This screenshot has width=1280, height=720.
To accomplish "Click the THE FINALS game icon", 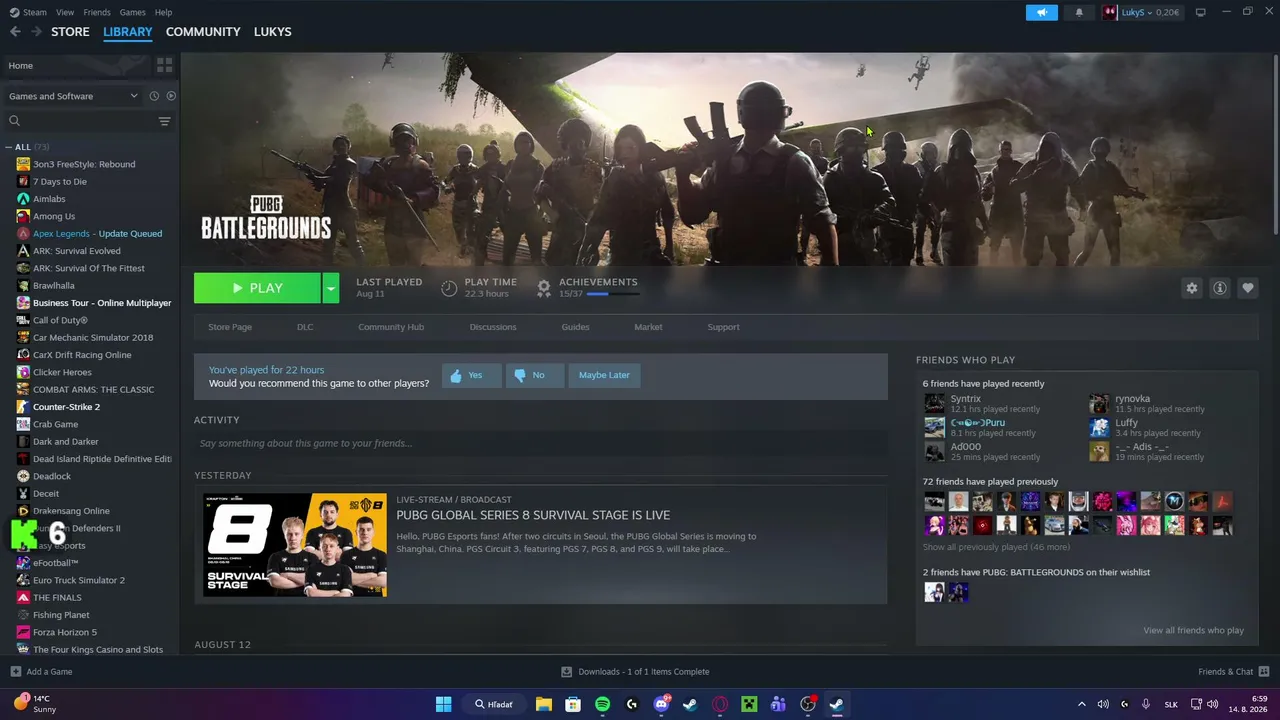I will click(x=23, y=597).
